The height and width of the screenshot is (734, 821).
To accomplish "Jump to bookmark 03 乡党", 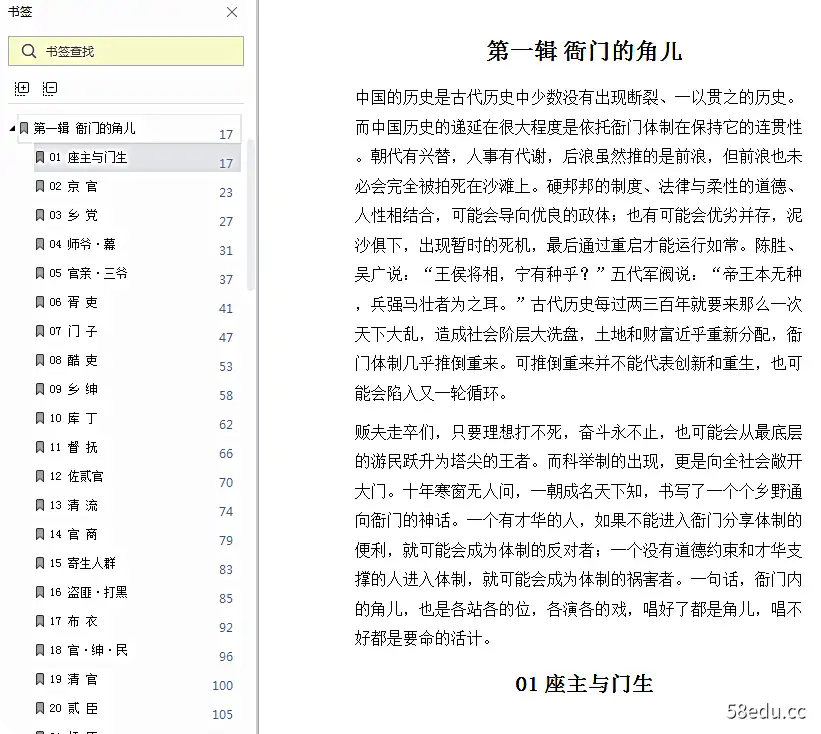I will tap(137, 215).
